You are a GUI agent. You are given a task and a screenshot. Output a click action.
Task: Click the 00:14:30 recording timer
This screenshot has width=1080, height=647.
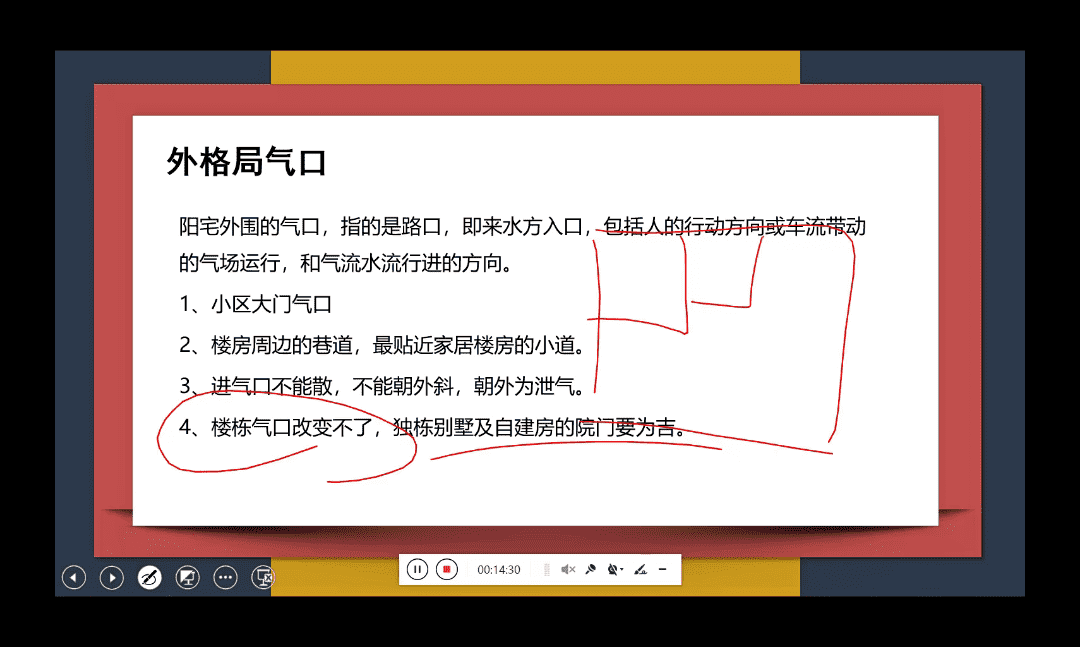(498, 570)
